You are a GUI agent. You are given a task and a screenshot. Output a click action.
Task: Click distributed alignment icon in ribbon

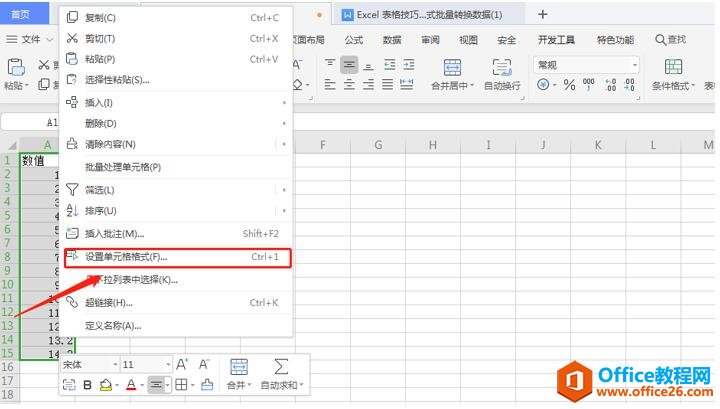pyautogui.click(x=407, y=84)
